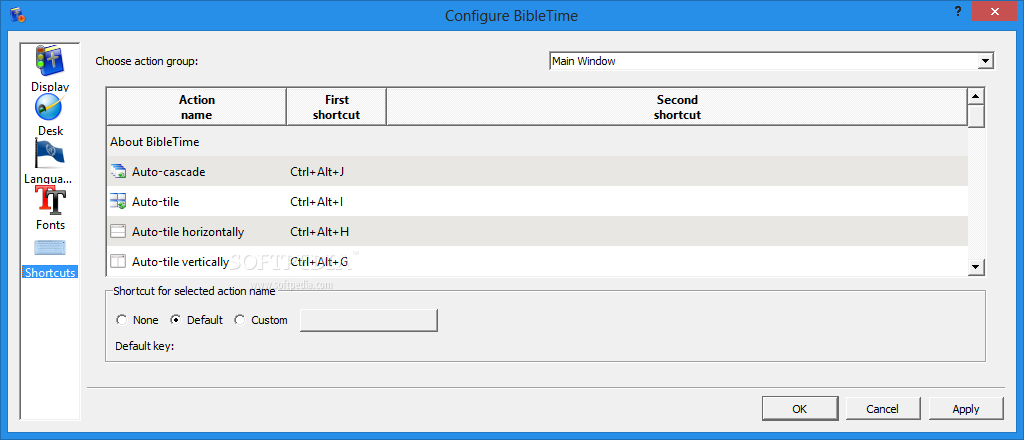The height and width of the screenshot is (440, 1024).
Task: Sort by the Second shortcut column header
Action: (677, 107)
